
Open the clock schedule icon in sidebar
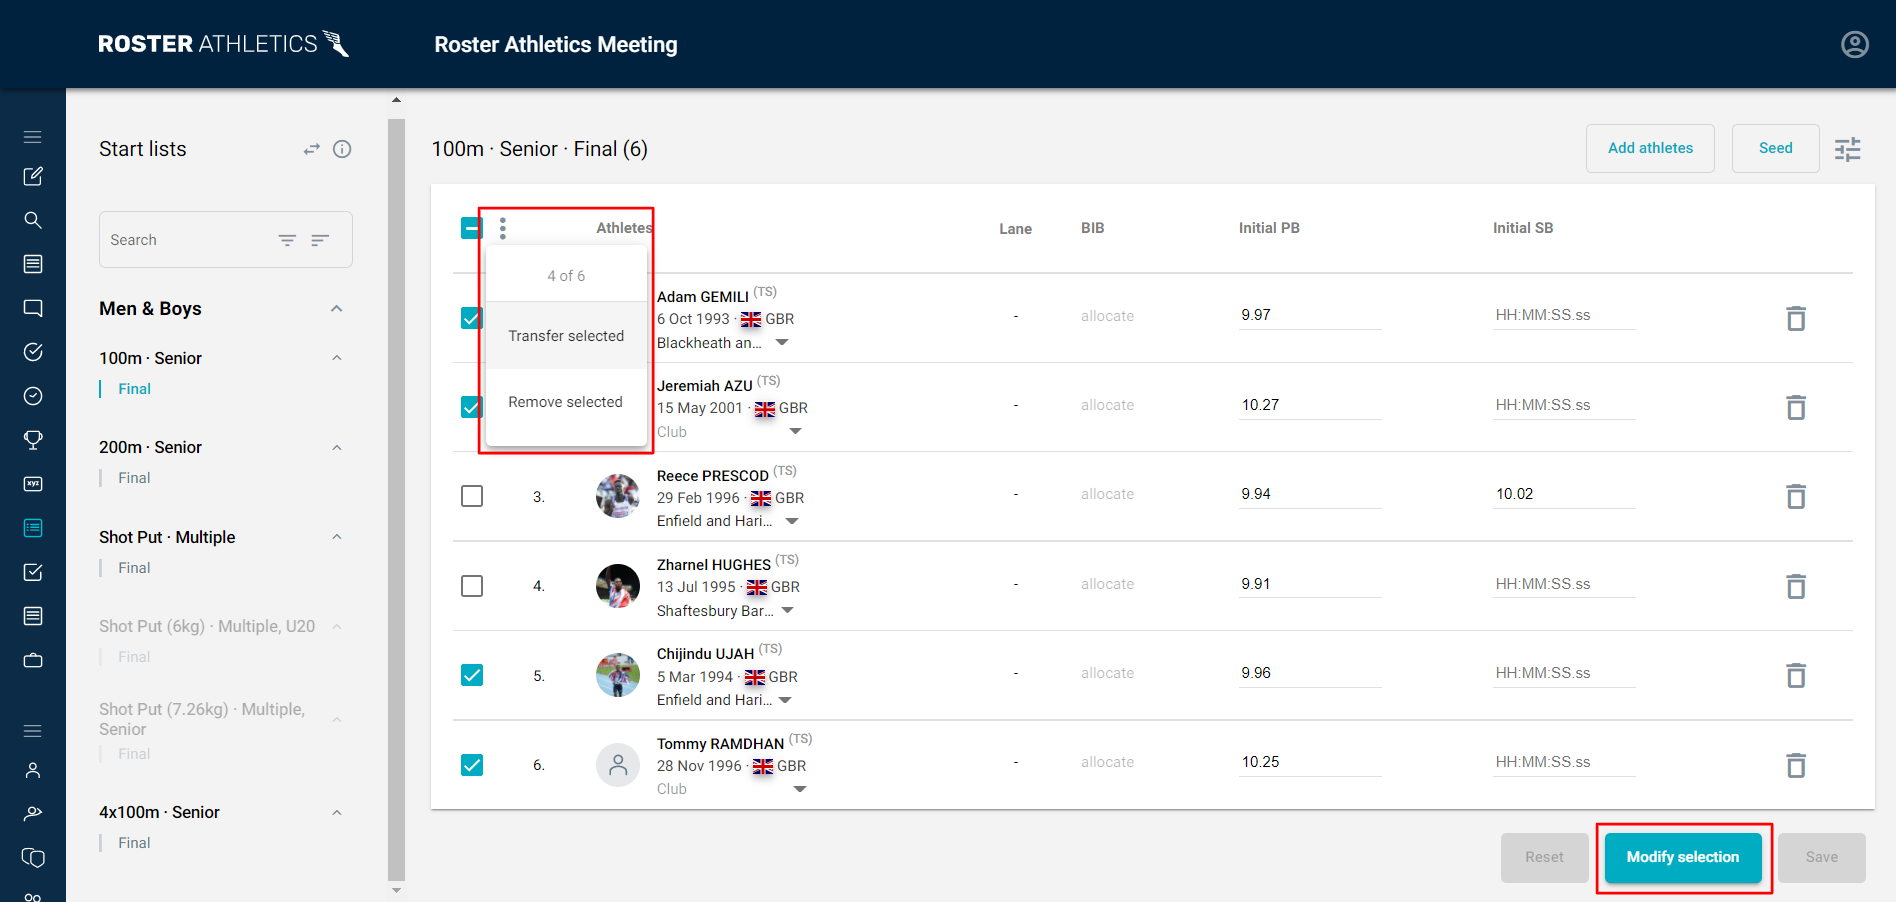tap(33, 396)
